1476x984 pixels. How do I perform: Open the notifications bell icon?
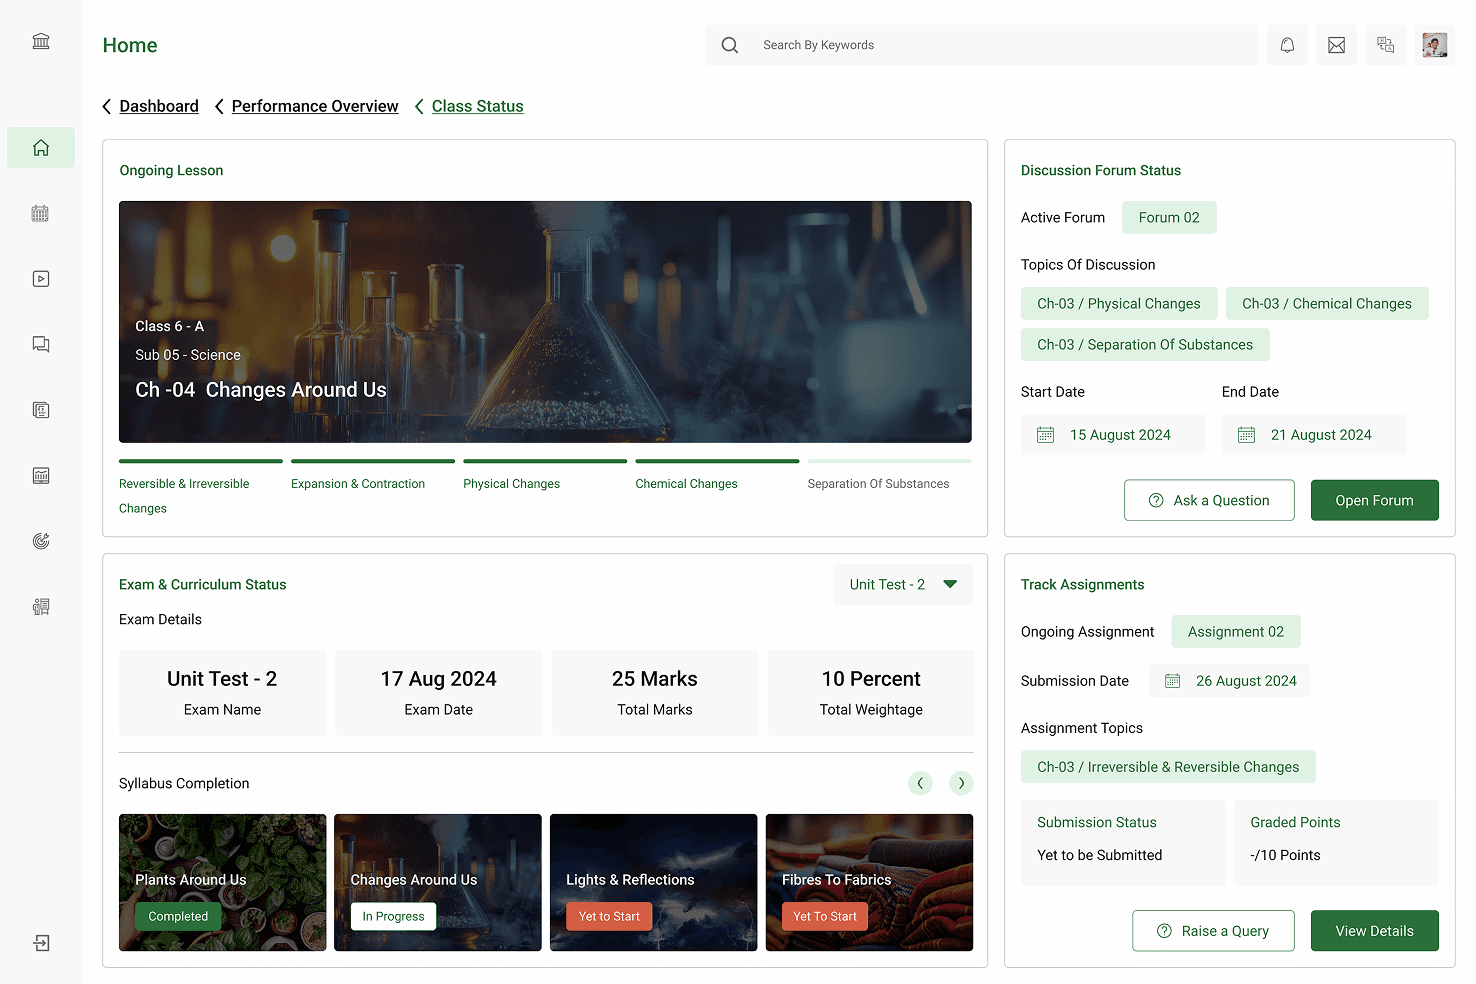[x=1287, y=45]
